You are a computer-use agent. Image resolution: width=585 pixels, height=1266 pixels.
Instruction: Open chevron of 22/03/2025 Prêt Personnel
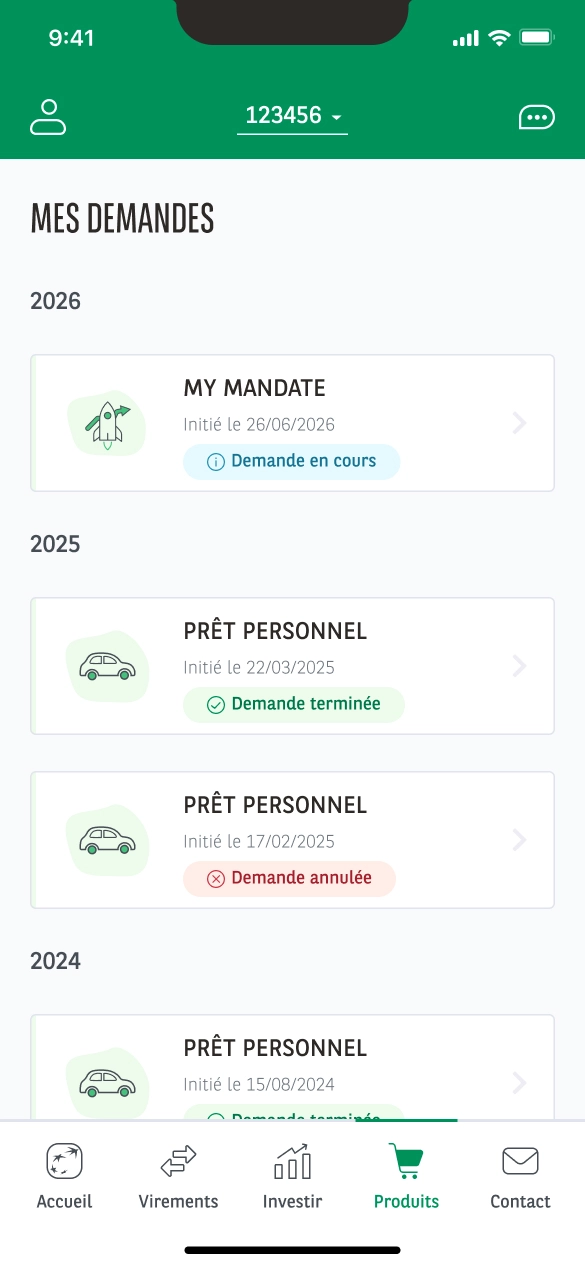[x=519, y=666]
